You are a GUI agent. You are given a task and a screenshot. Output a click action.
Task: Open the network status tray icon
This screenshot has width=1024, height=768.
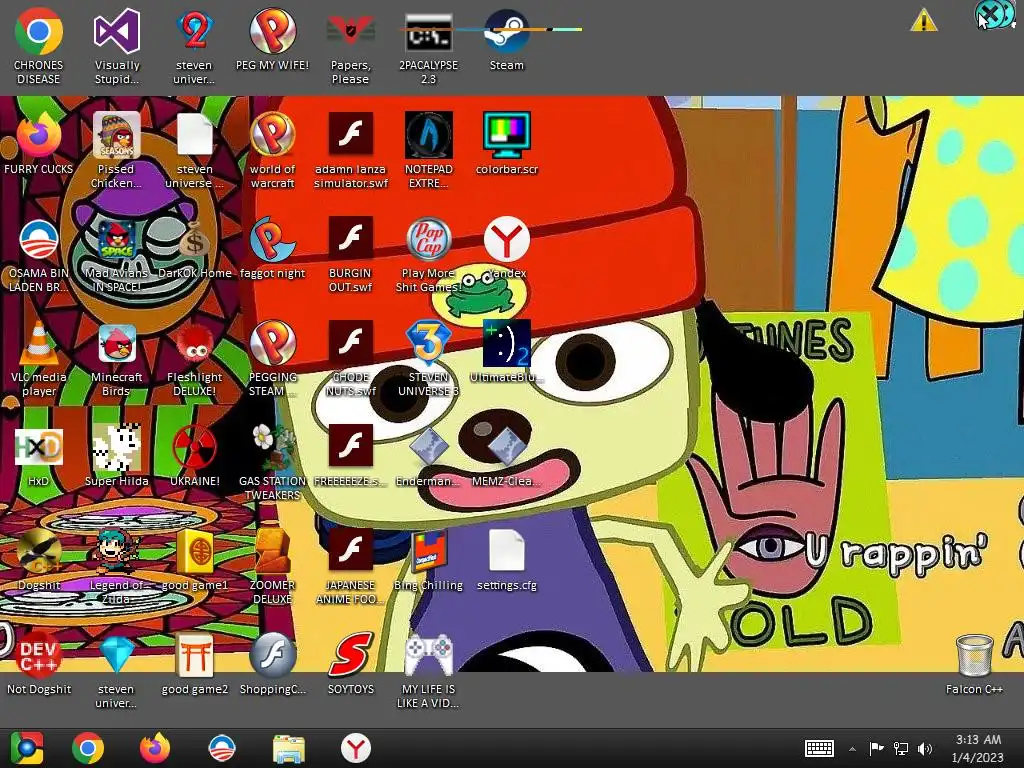[901, 748]
